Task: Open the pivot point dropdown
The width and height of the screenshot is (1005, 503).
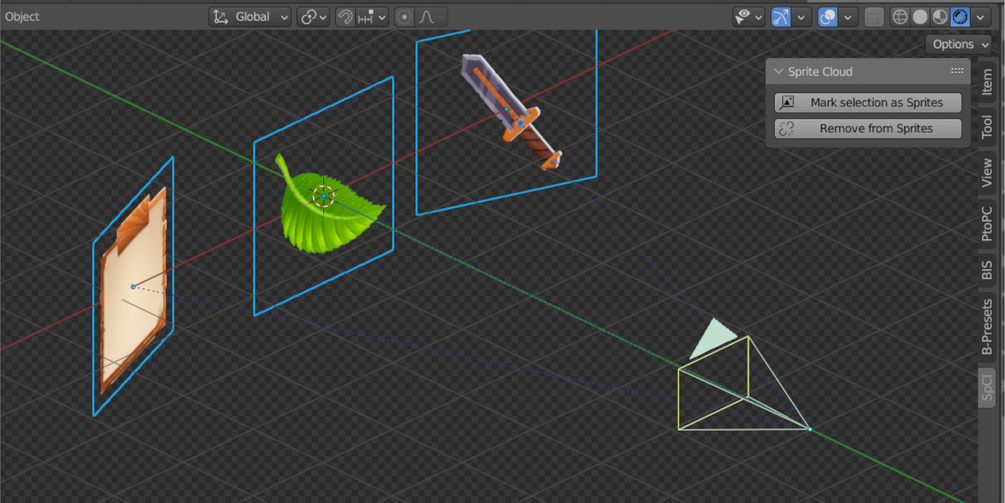Action: click(313, 17)
